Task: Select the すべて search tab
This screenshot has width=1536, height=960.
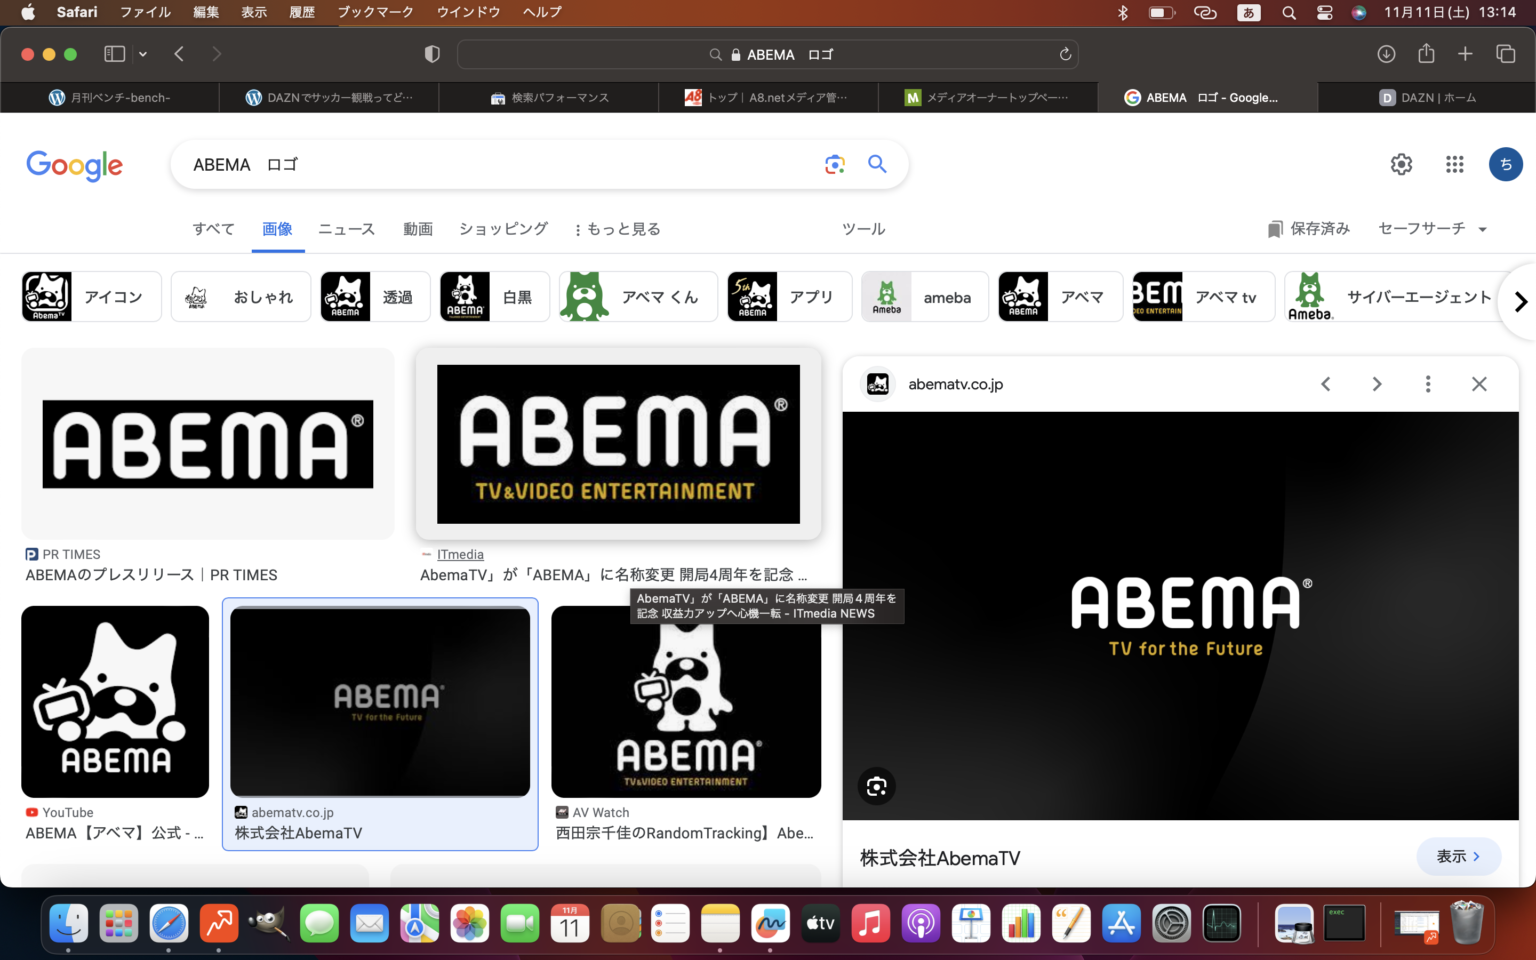Action: (213, 229)
